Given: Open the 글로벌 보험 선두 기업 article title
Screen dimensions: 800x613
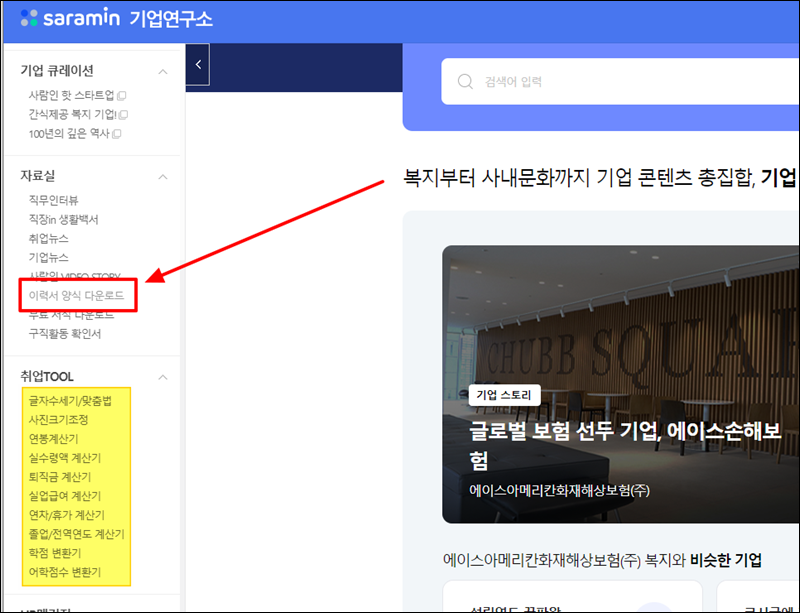Looking at the screenshot, I should point(624,445).
